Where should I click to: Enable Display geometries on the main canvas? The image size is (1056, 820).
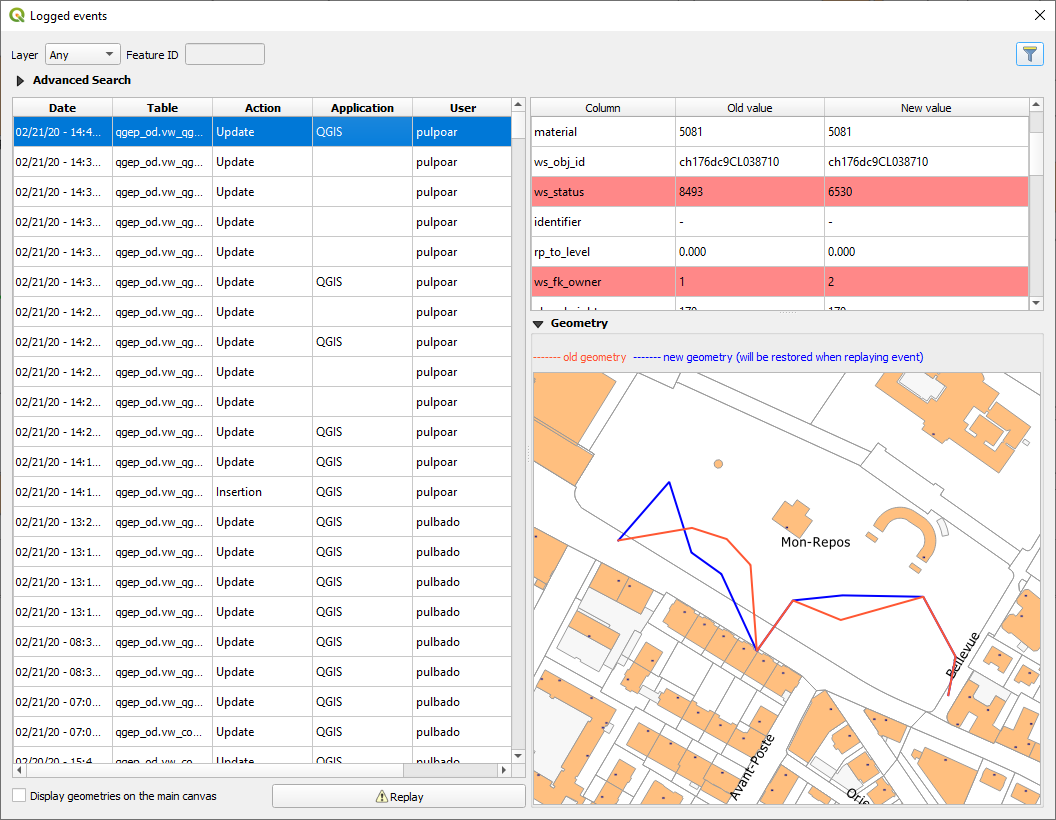tap(20, 796)
